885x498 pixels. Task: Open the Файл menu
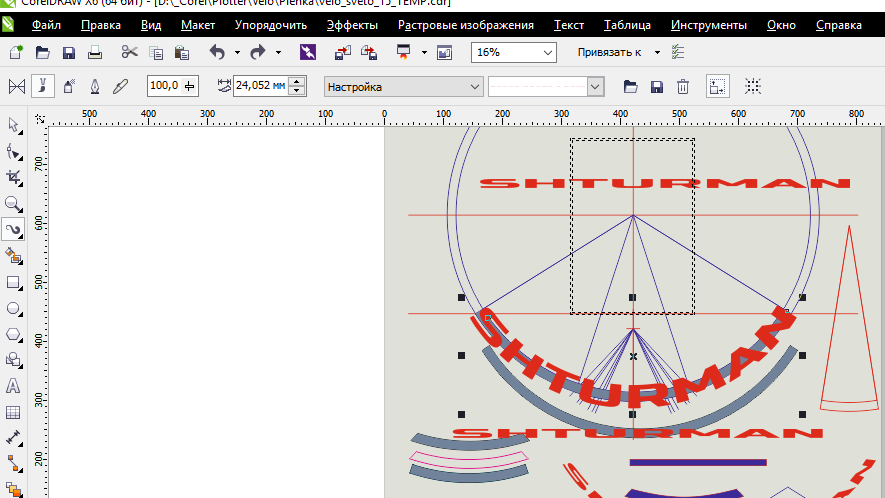point(46,25)
